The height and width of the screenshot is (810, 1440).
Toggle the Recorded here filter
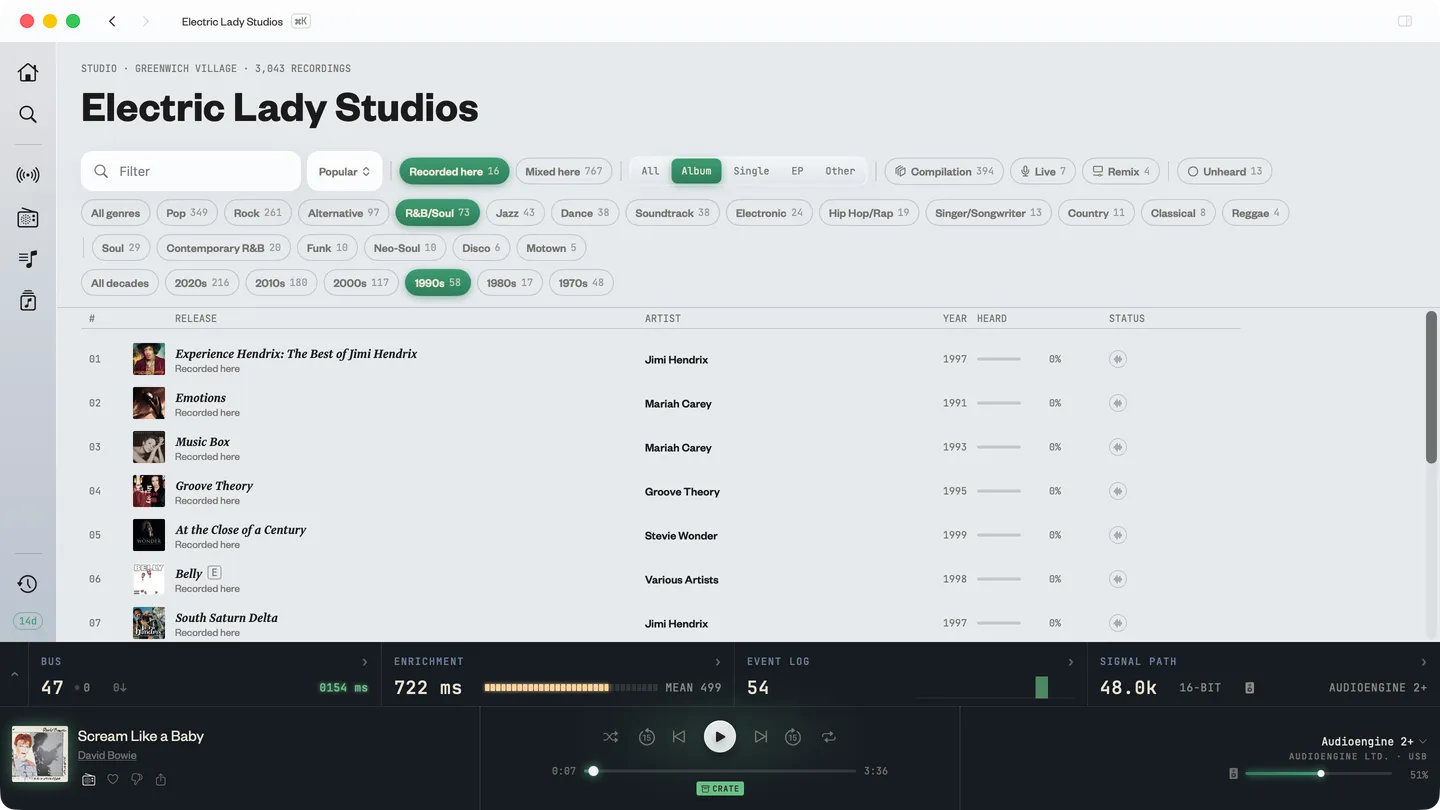pos(454,171)
